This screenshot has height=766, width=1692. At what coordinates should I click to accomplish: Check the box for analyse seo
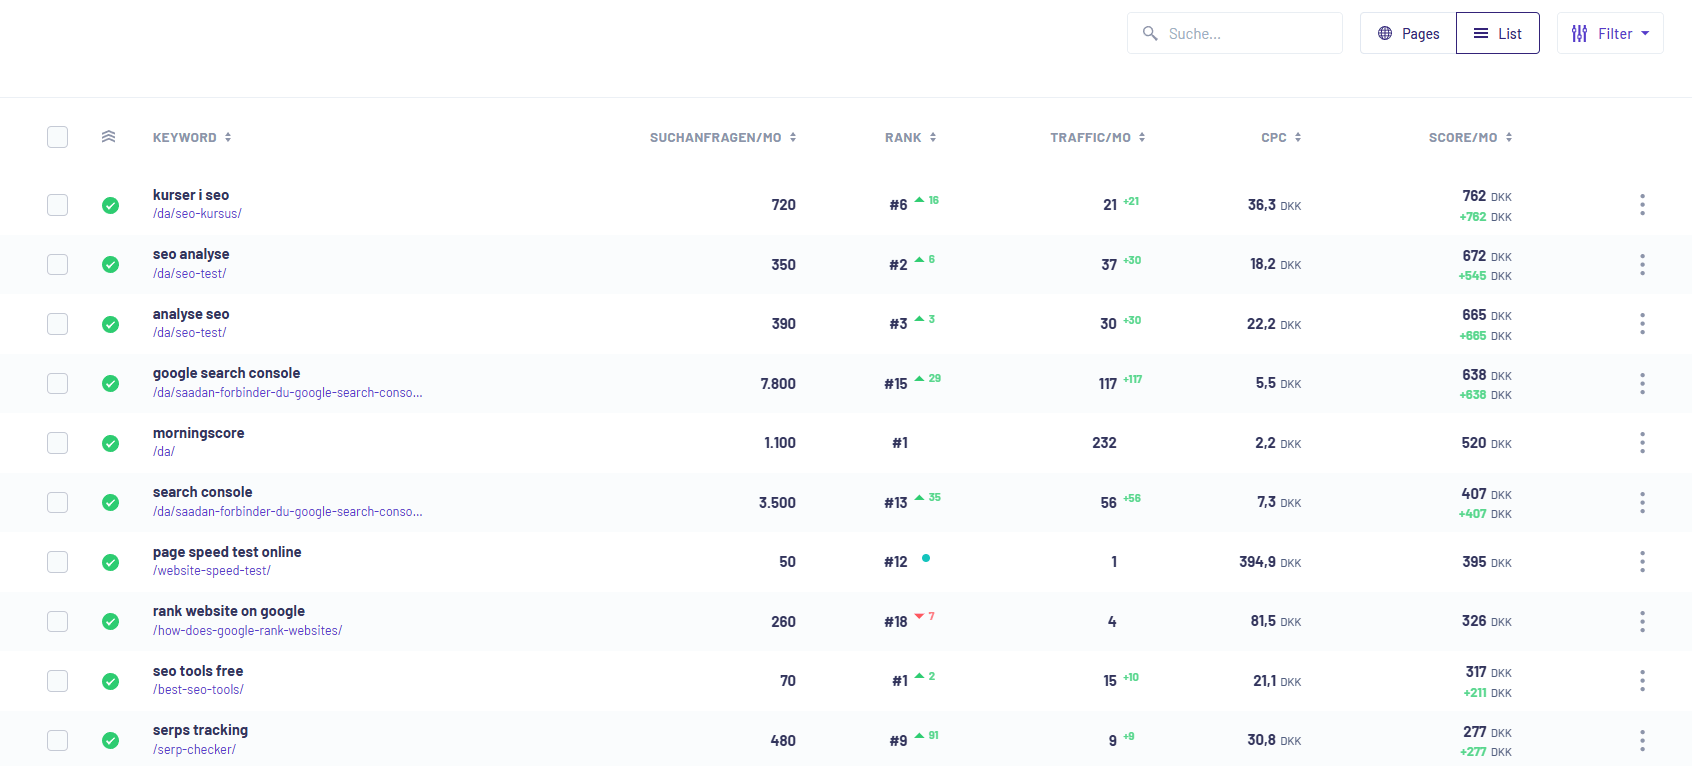(x=58, y=324)
